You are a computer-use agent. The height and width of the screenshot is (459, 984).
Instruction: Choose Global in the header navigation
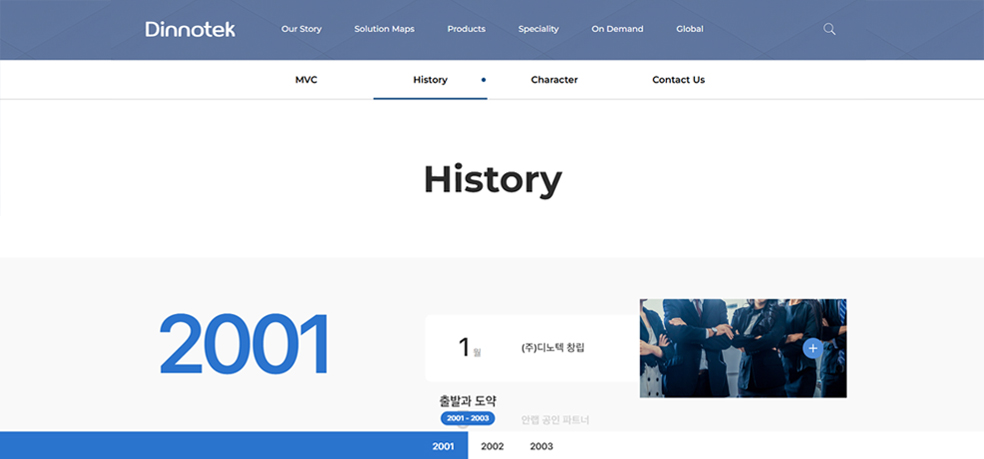[x=689, y=29]
